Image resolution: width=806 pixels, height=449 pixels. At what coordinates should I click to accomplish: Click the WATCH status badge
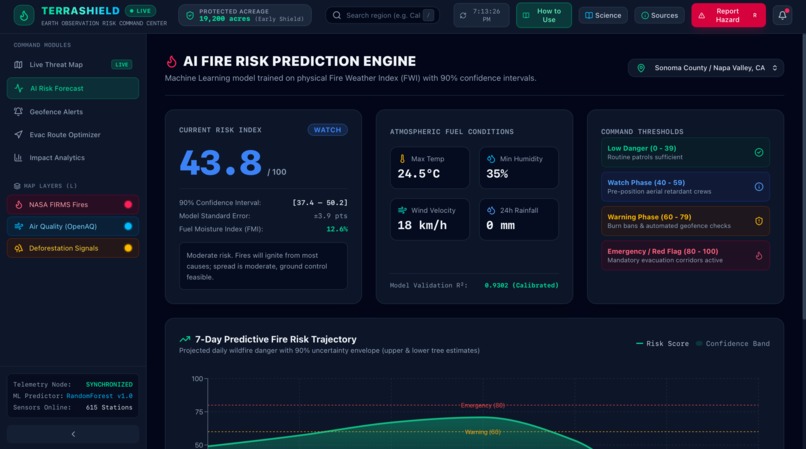click(x=327, y=130)
